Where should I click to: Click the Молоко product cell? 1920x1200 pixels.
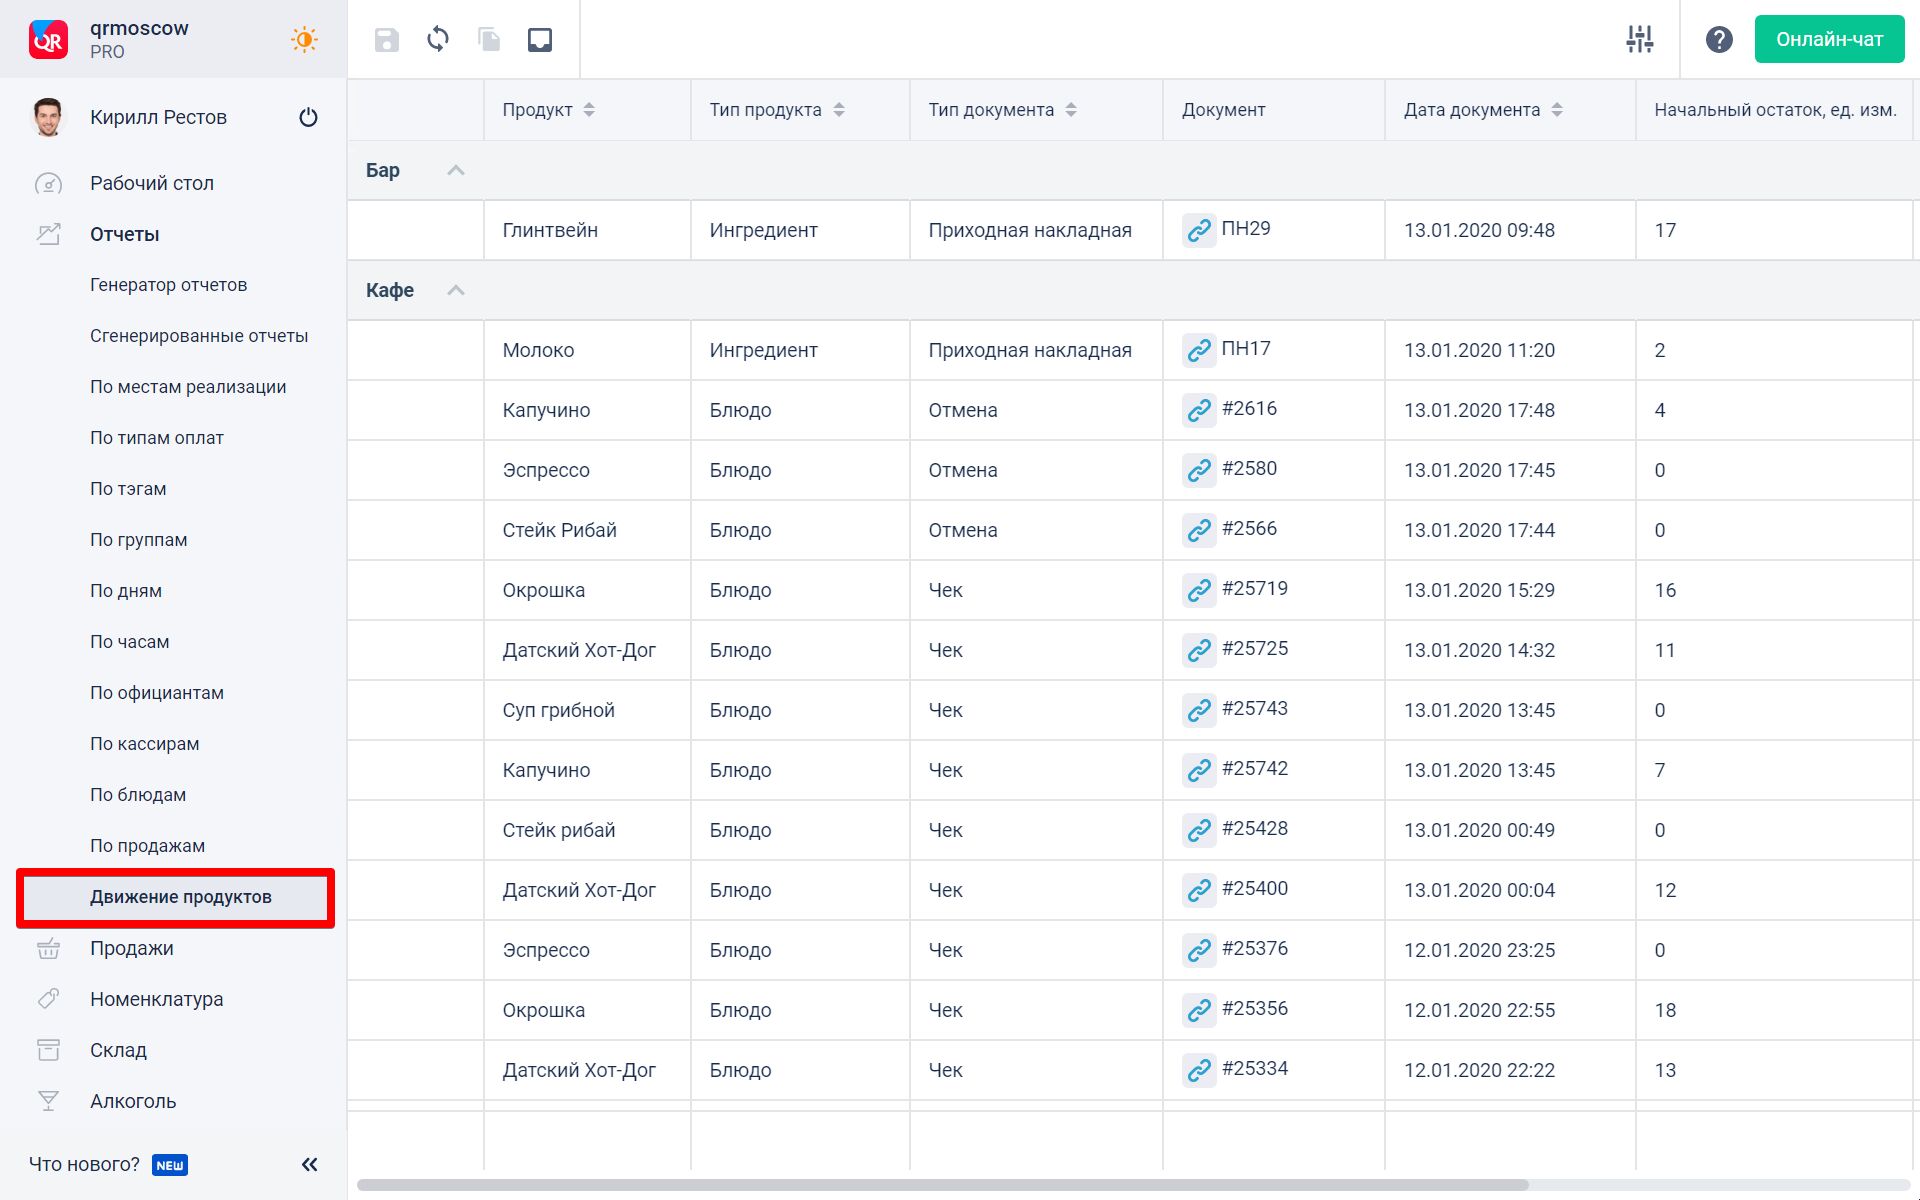tap(587, 350)
